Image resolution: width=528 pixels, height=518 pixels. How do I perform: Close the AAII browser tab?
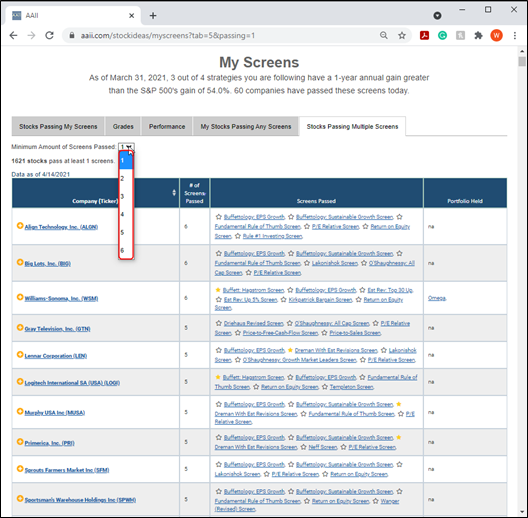point(132,15)
